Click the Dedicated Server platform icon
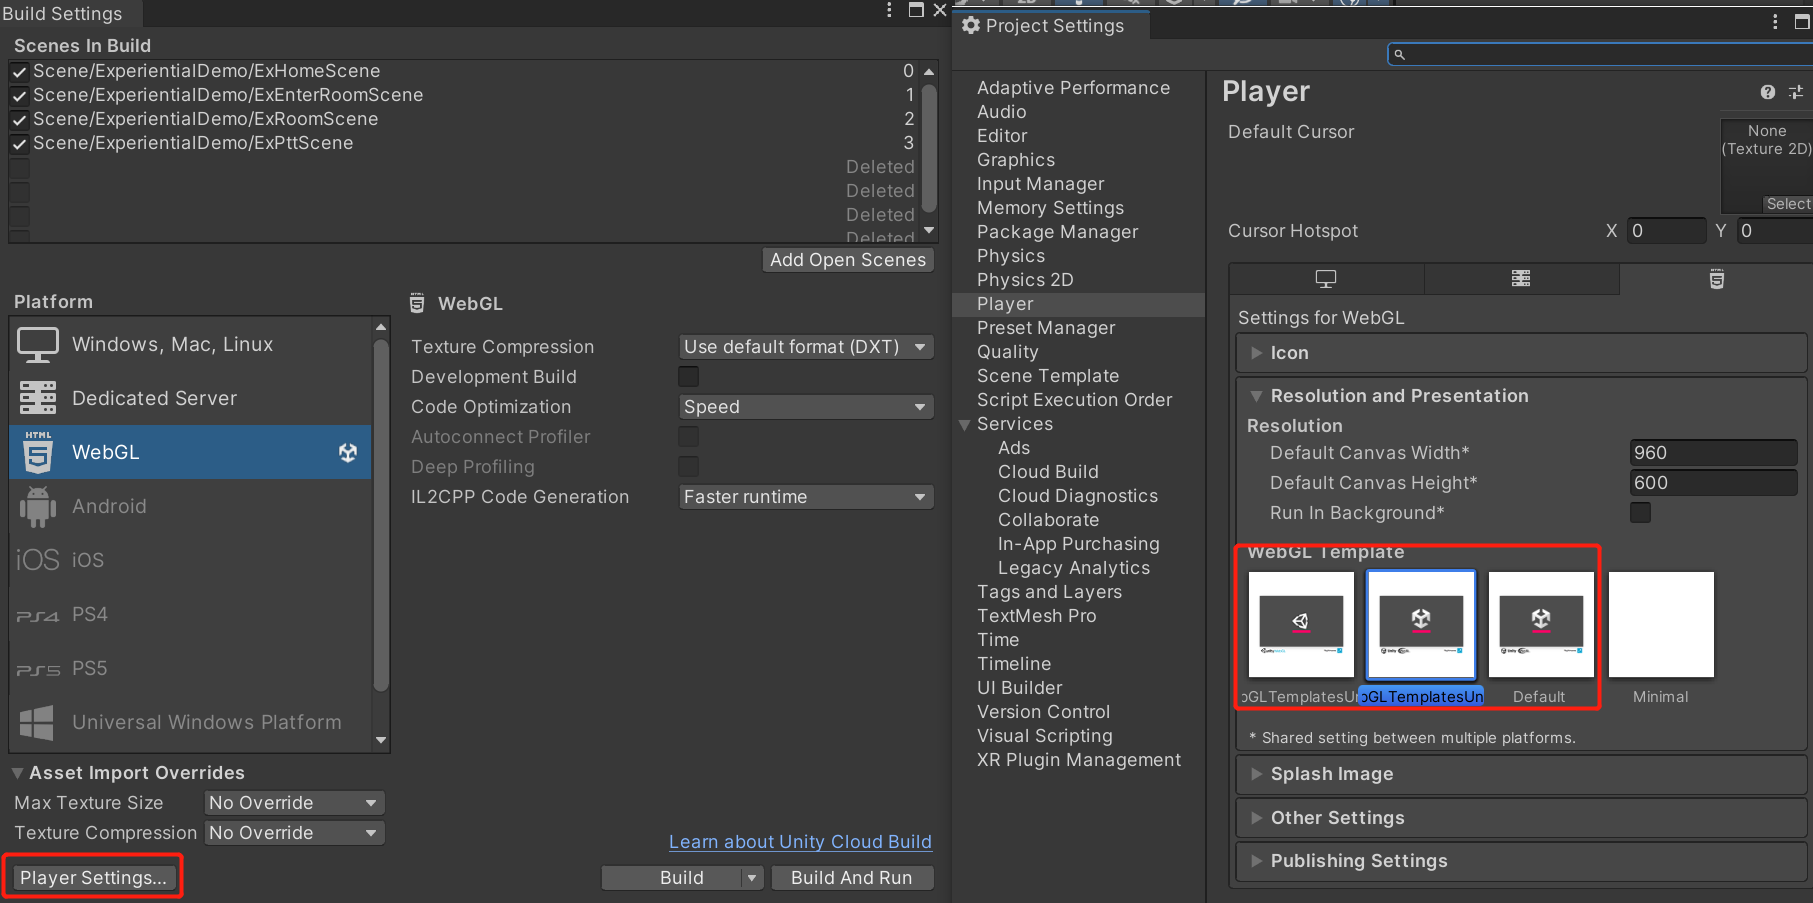Screen dimensions: 1813x903 click(38, 398)
